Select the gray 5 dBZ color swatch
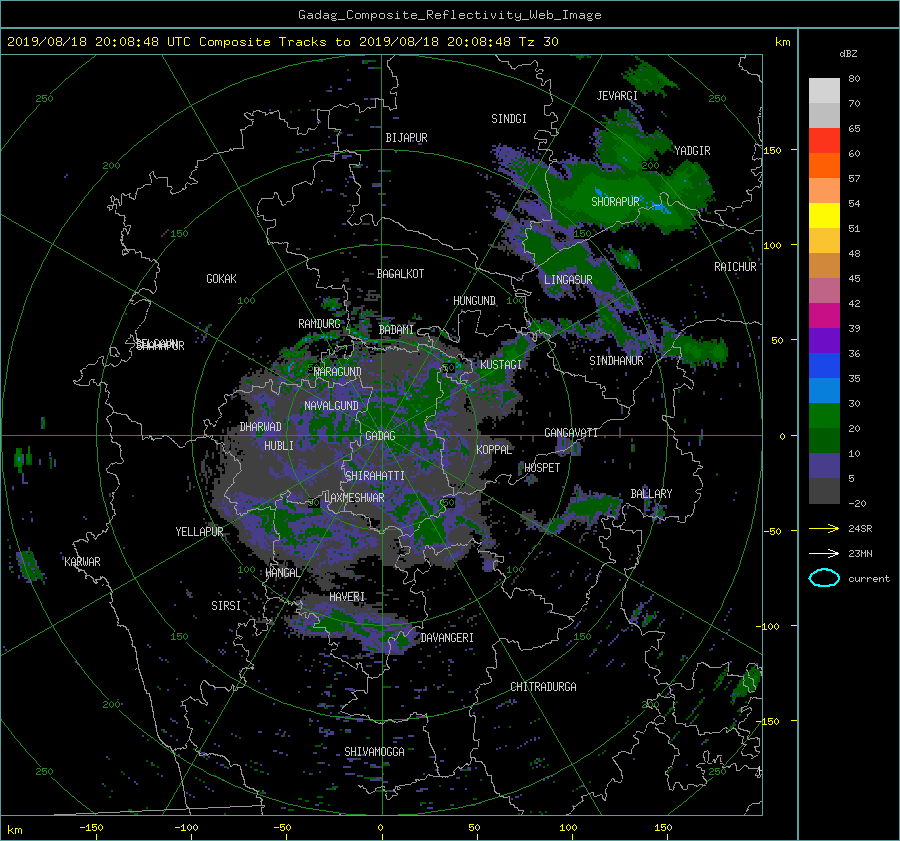This screenshot has height=841, width=900. point(824,490)
